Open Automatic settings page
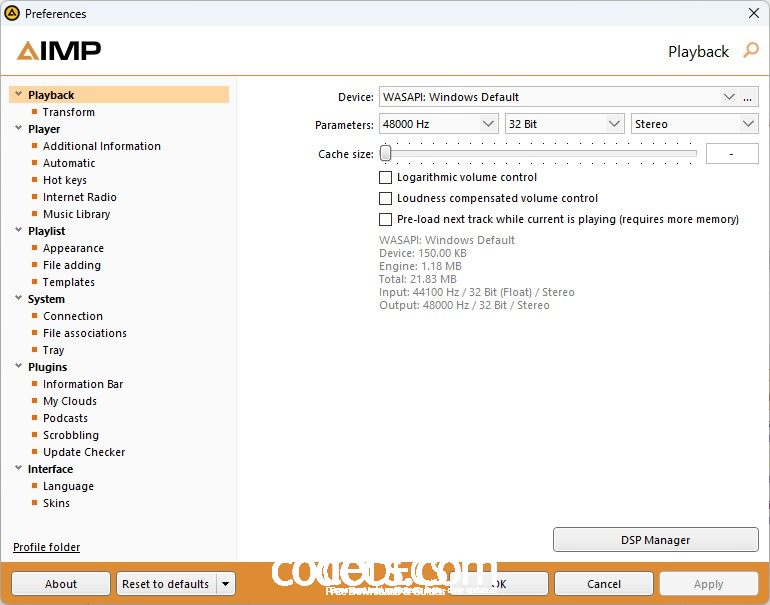Screen dimensions: 770x605 69,163
